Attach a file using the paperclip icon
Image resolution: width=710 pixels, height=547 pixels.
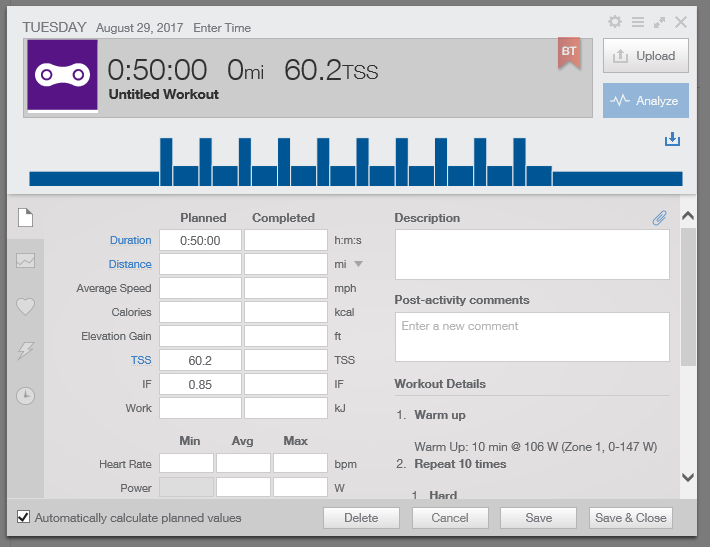click(659, 218)
